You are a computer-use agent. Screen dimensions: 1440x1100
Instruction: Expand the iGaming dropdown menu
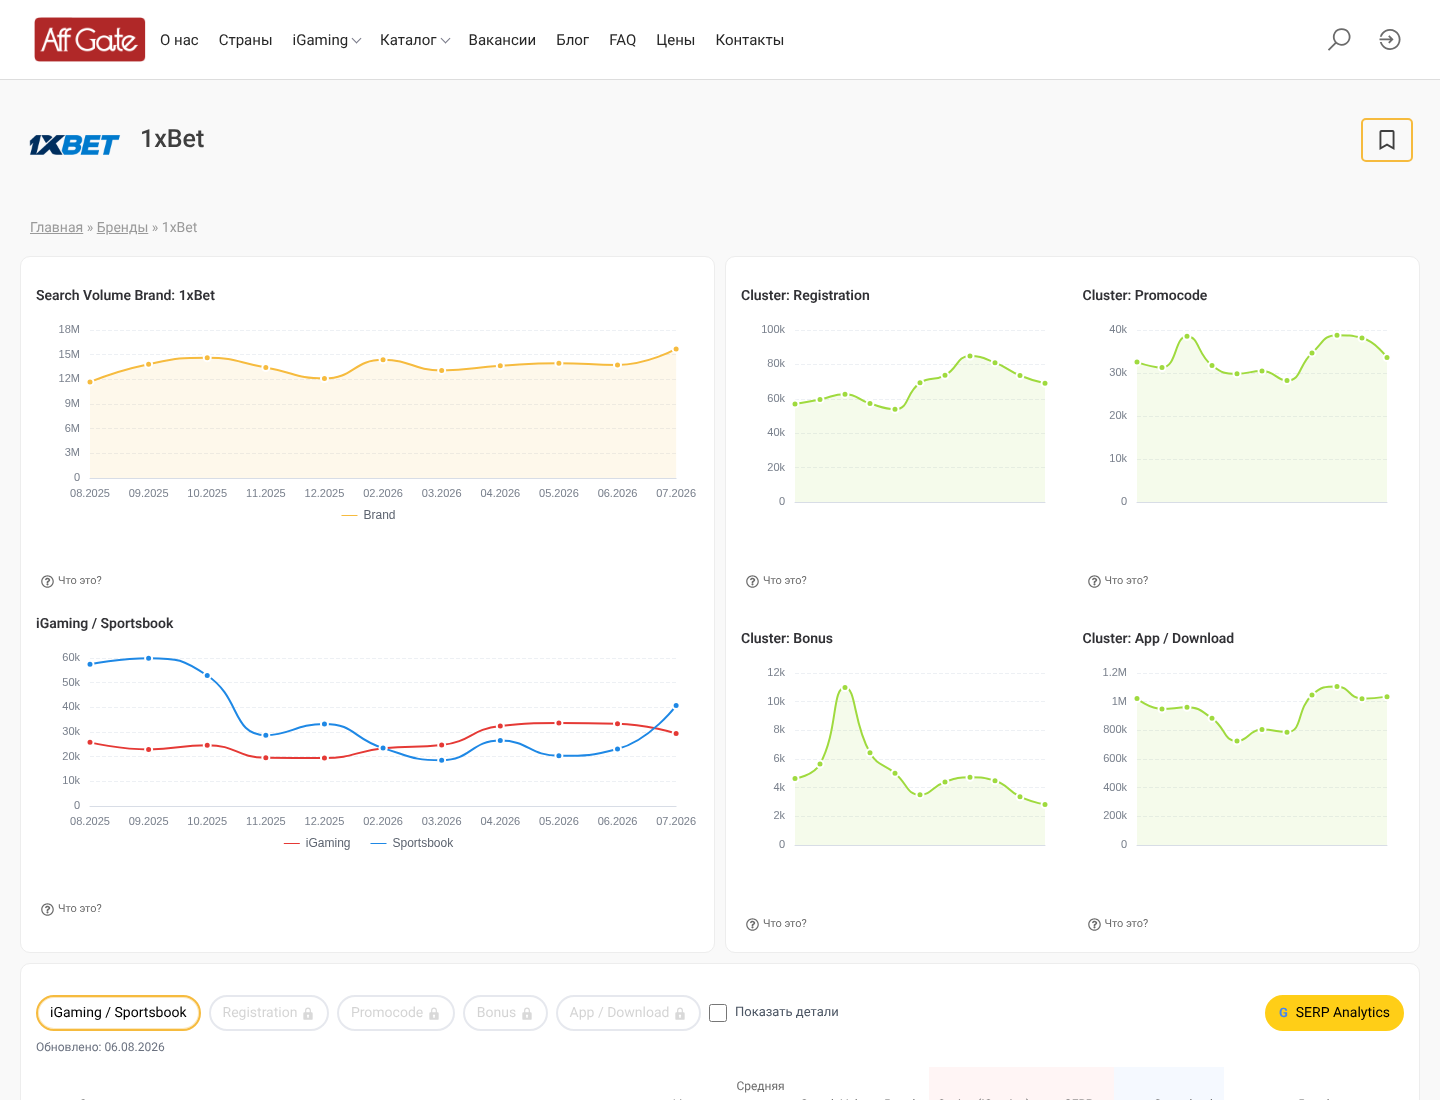click(x=327, y=40)
